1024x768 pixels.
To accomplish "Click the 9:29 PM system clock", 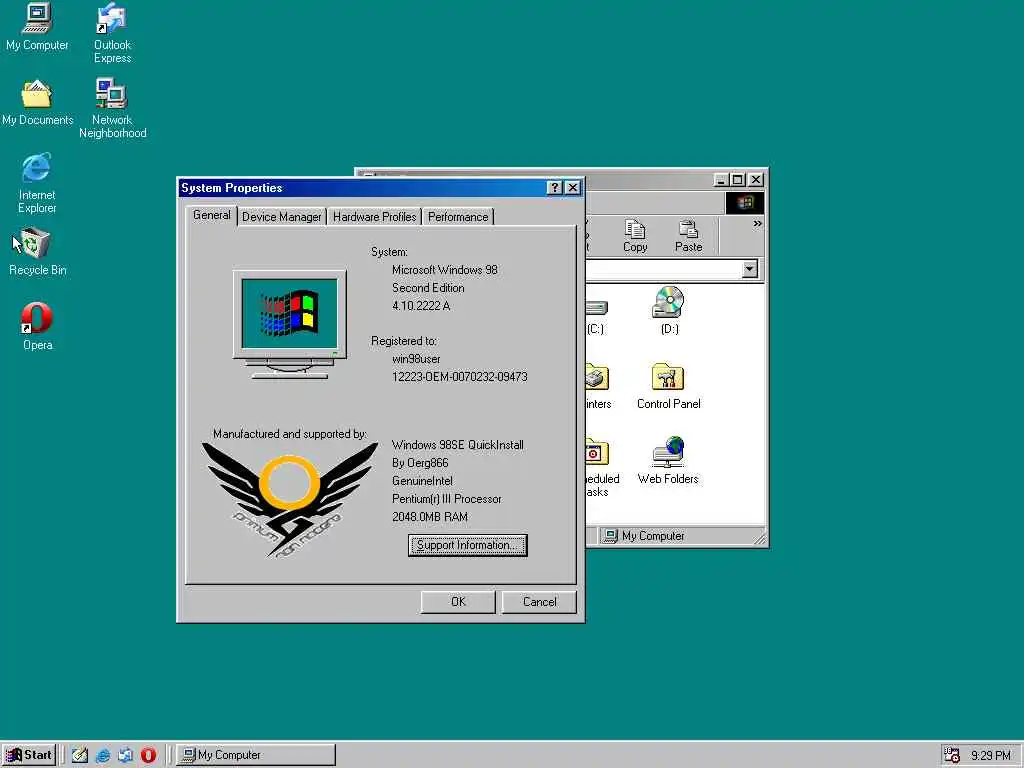I will point(990,756).
